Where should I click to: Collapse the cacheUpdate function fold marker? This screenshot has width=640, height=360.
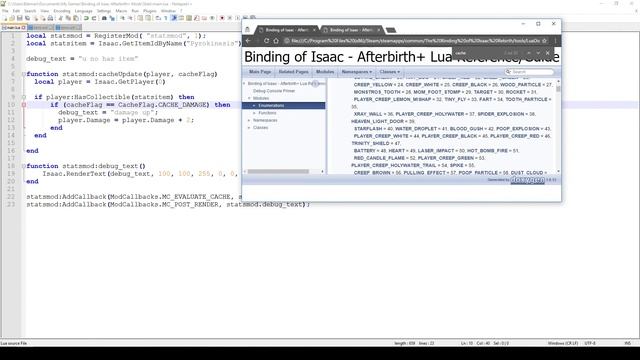[24, 74]
